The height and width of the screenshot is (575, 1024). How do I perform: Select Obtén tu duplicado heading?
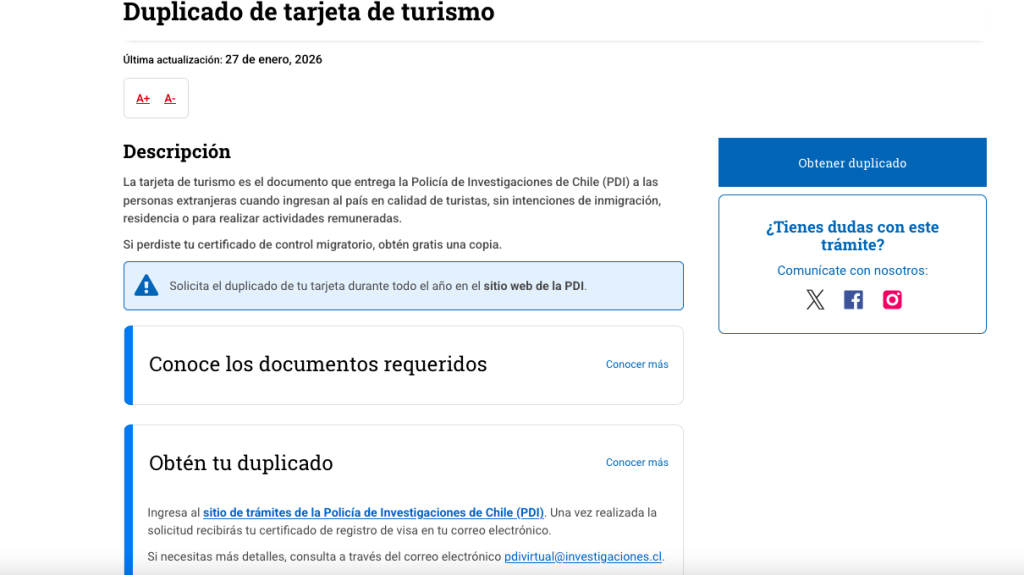pyautogui.click(x=241, y=463)
